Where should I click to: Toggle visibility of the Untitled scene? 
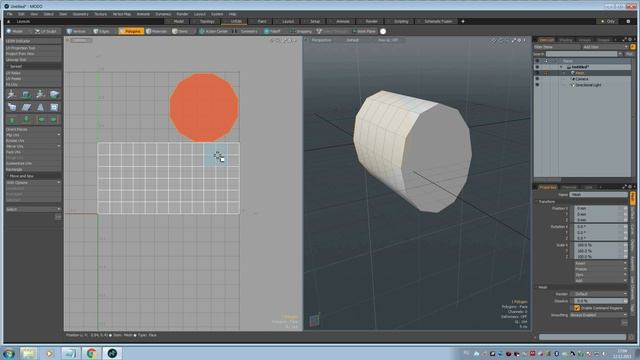pos(537,67)
